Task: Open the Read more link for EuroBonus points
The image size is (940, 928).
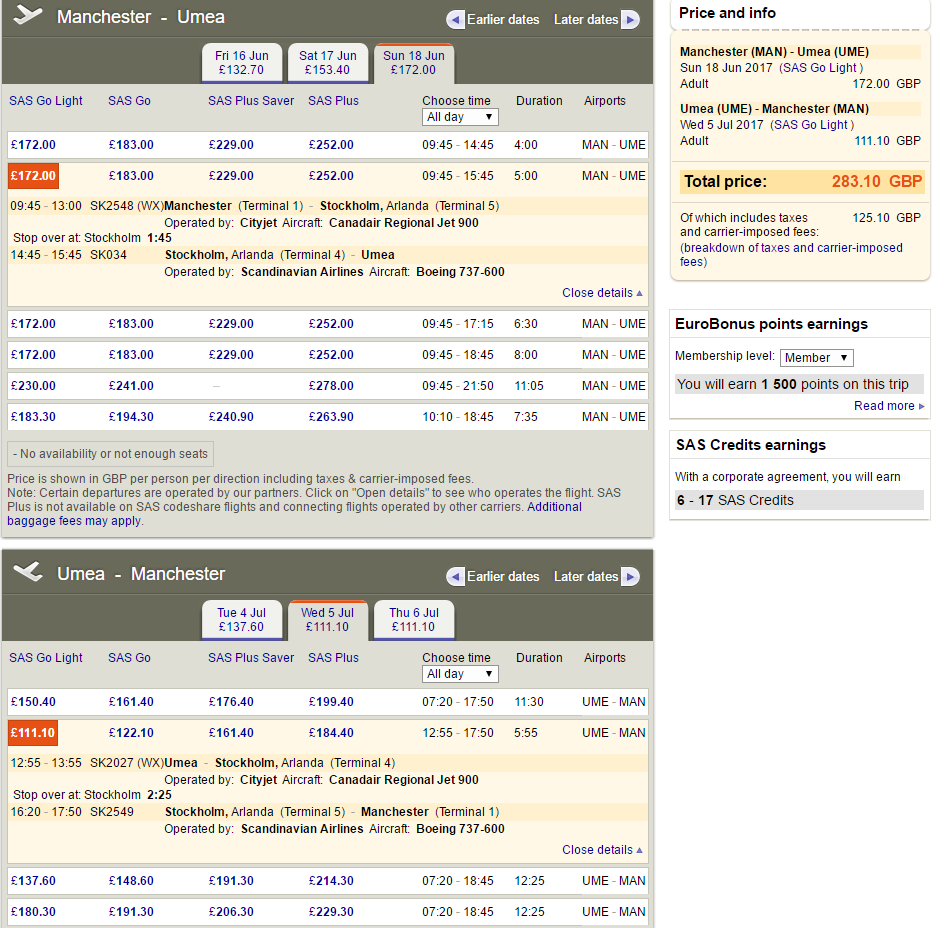Action: [x=889, y=406]
